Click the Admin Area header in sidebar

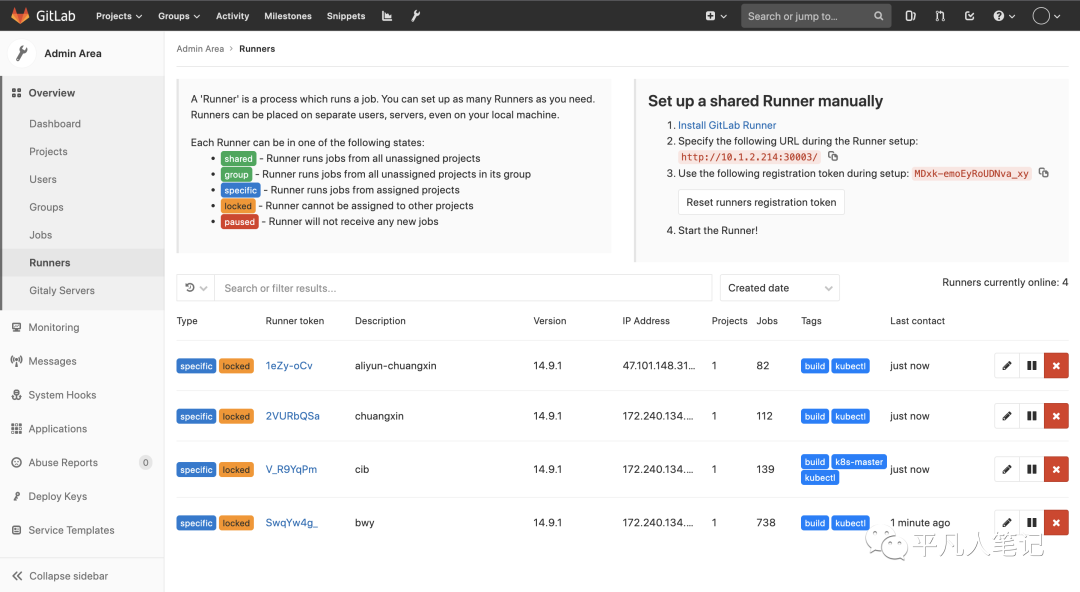pos(73,53)
